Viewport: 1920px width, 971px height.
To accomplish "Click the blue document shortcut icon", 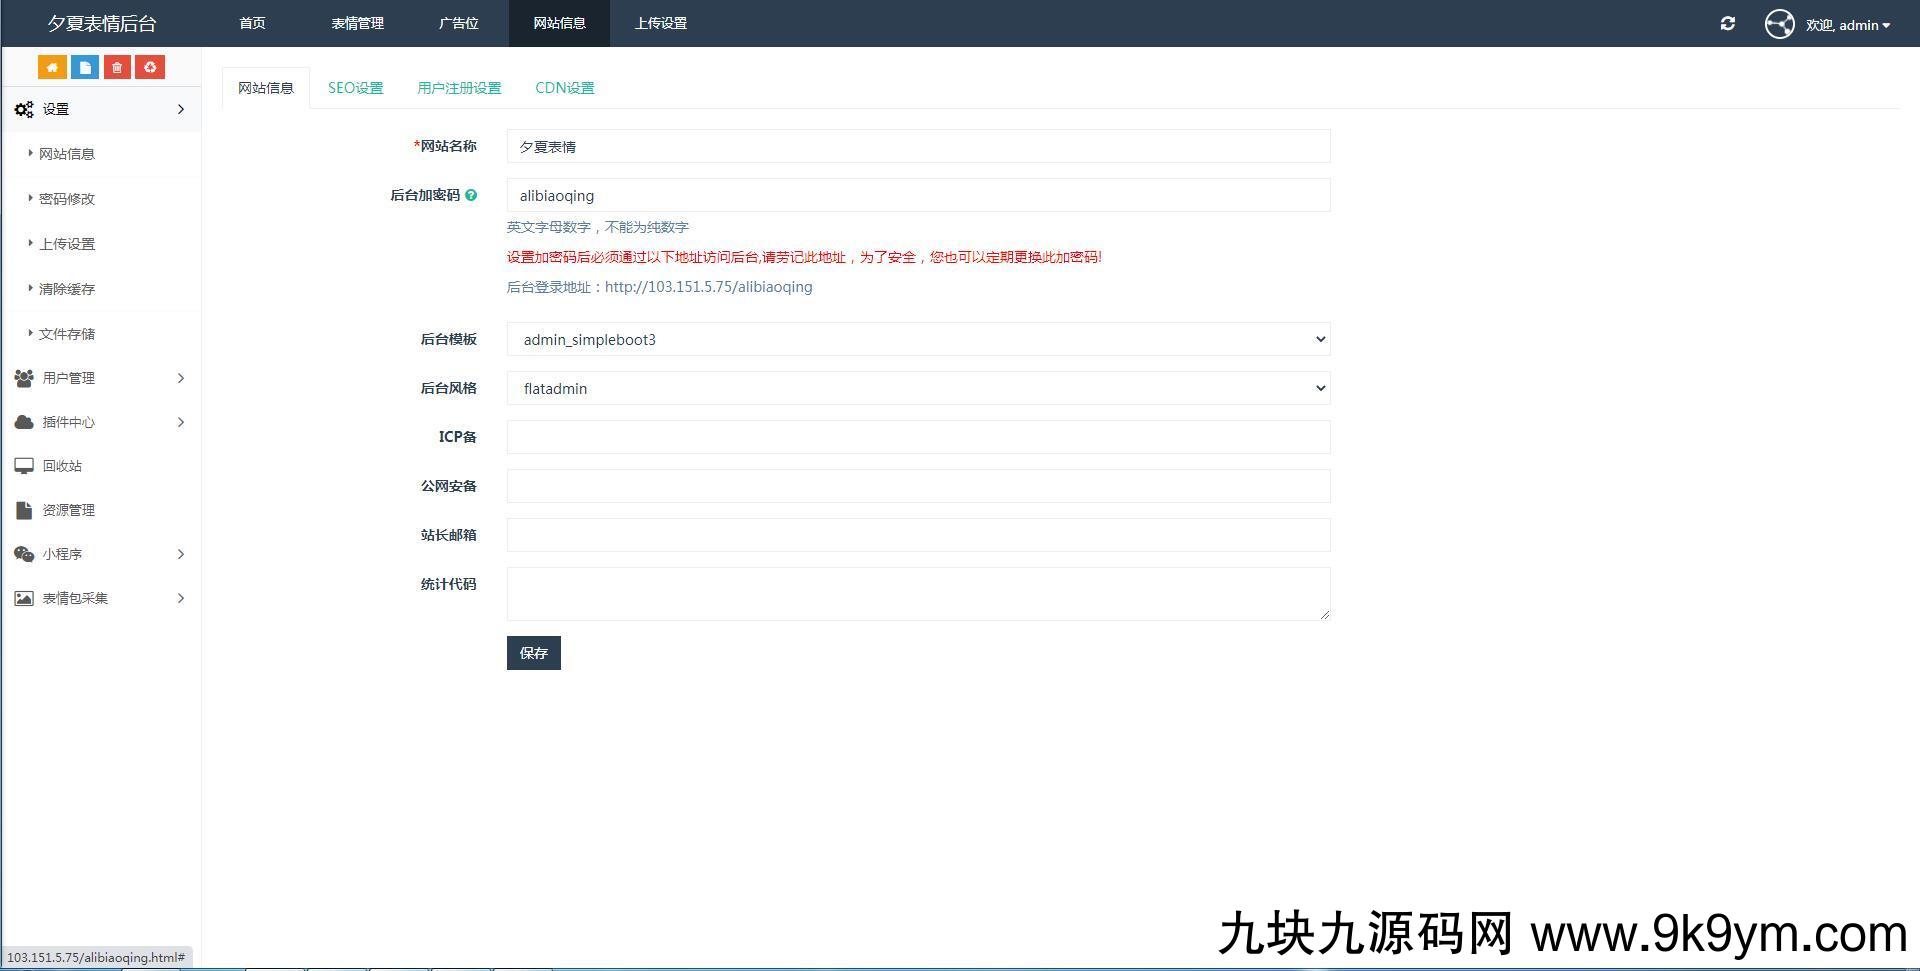I will [x=85, y=67].
